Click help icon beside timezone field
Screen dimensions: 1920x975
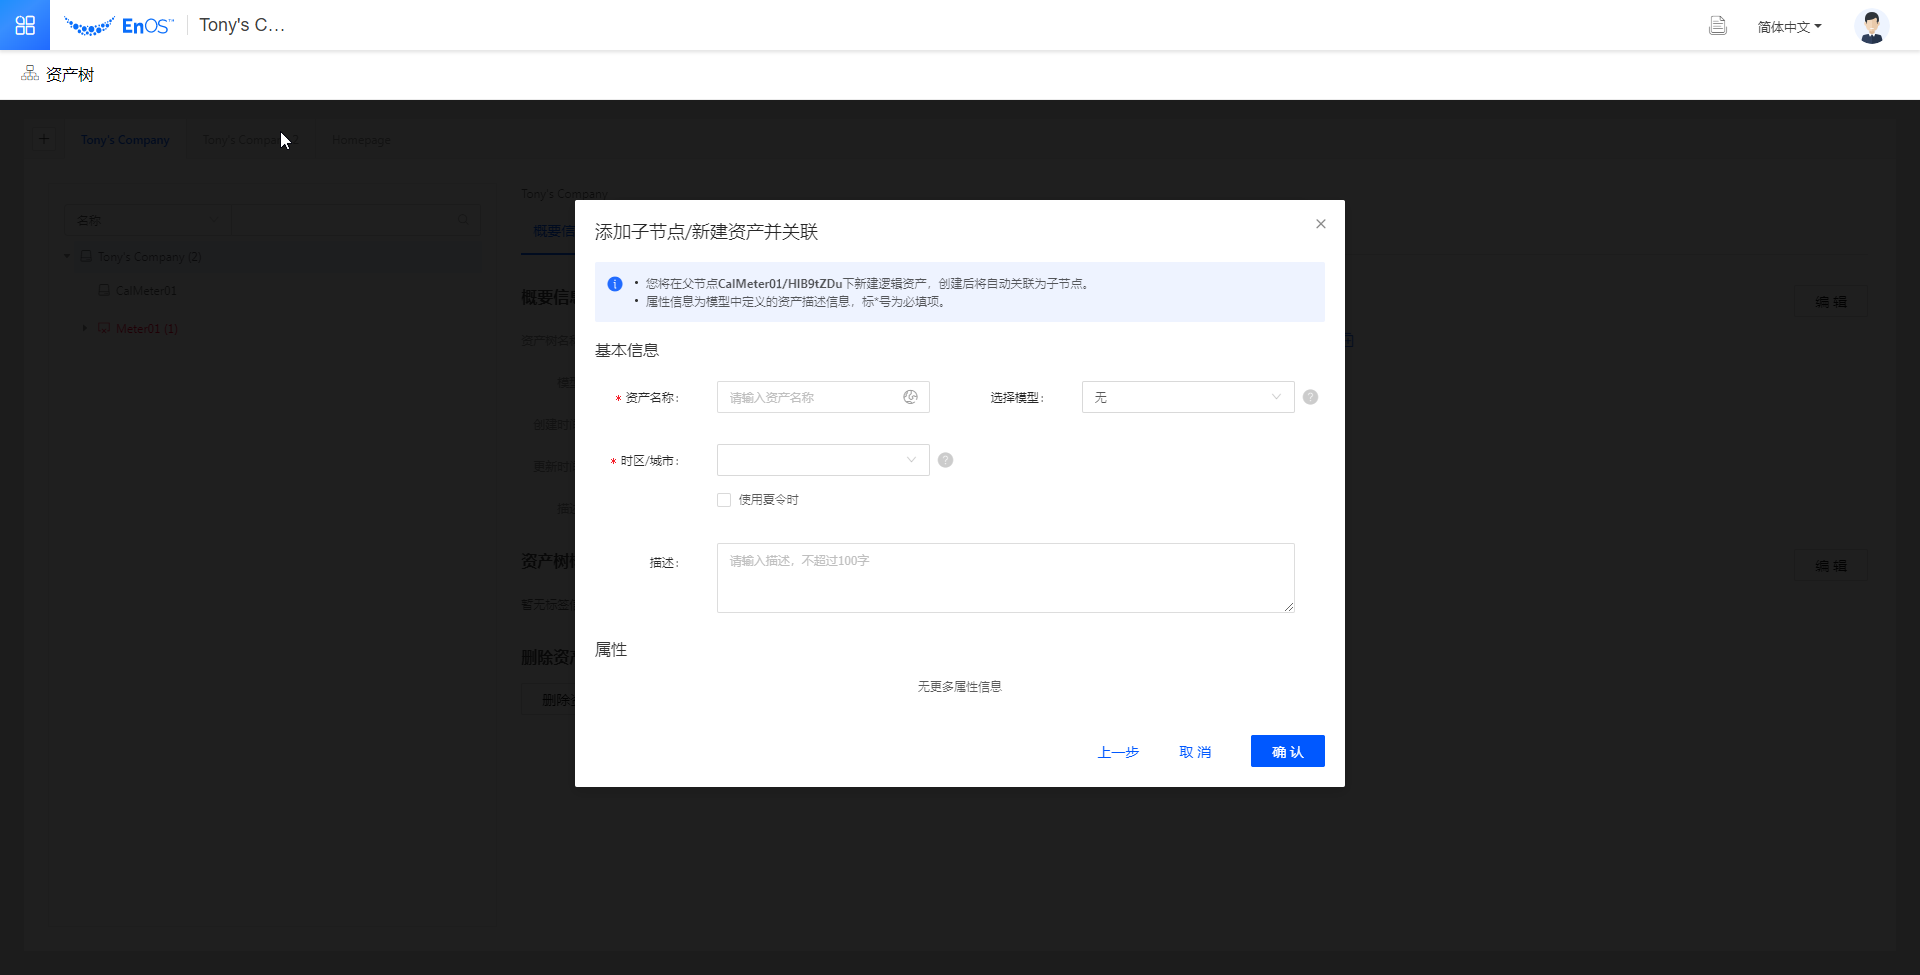(x=945, y=460)
